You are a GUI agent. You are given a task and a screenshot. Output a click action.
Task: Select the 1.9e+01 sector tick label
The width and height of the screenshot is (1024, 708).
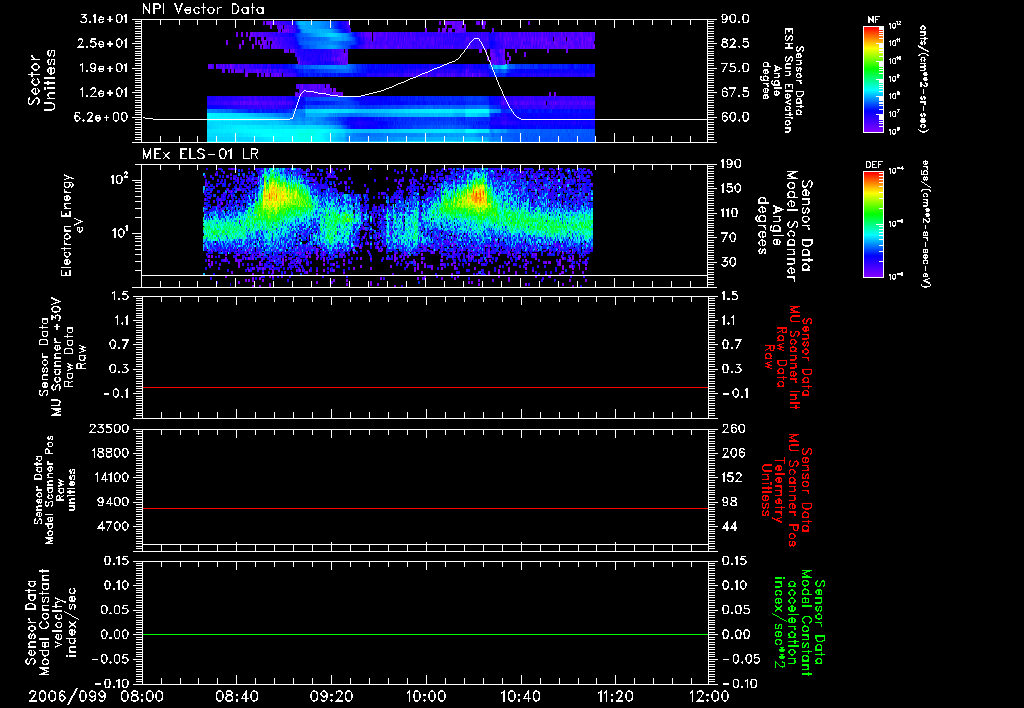[x=104, y=69]
